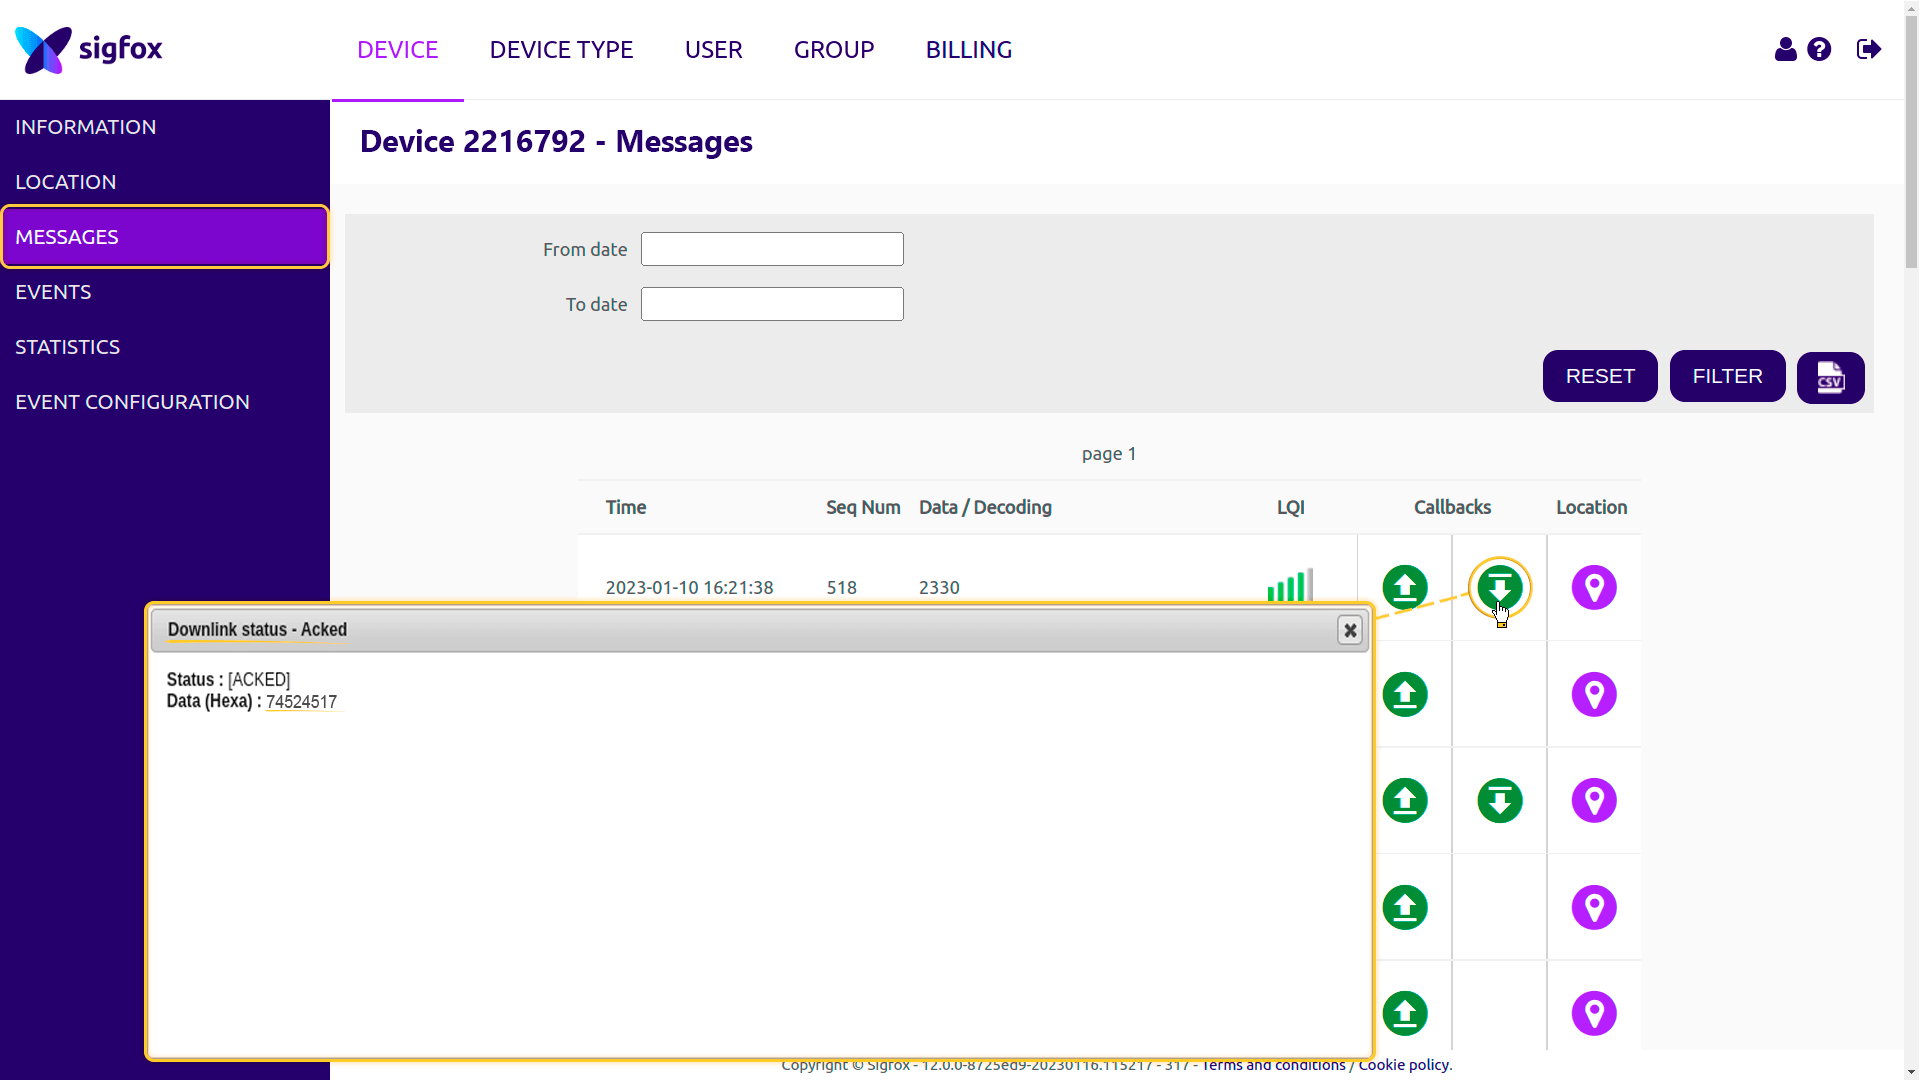1920x1080 pixels.
Task: Click uplink callback icon in first row
Action: [1404, 588]
